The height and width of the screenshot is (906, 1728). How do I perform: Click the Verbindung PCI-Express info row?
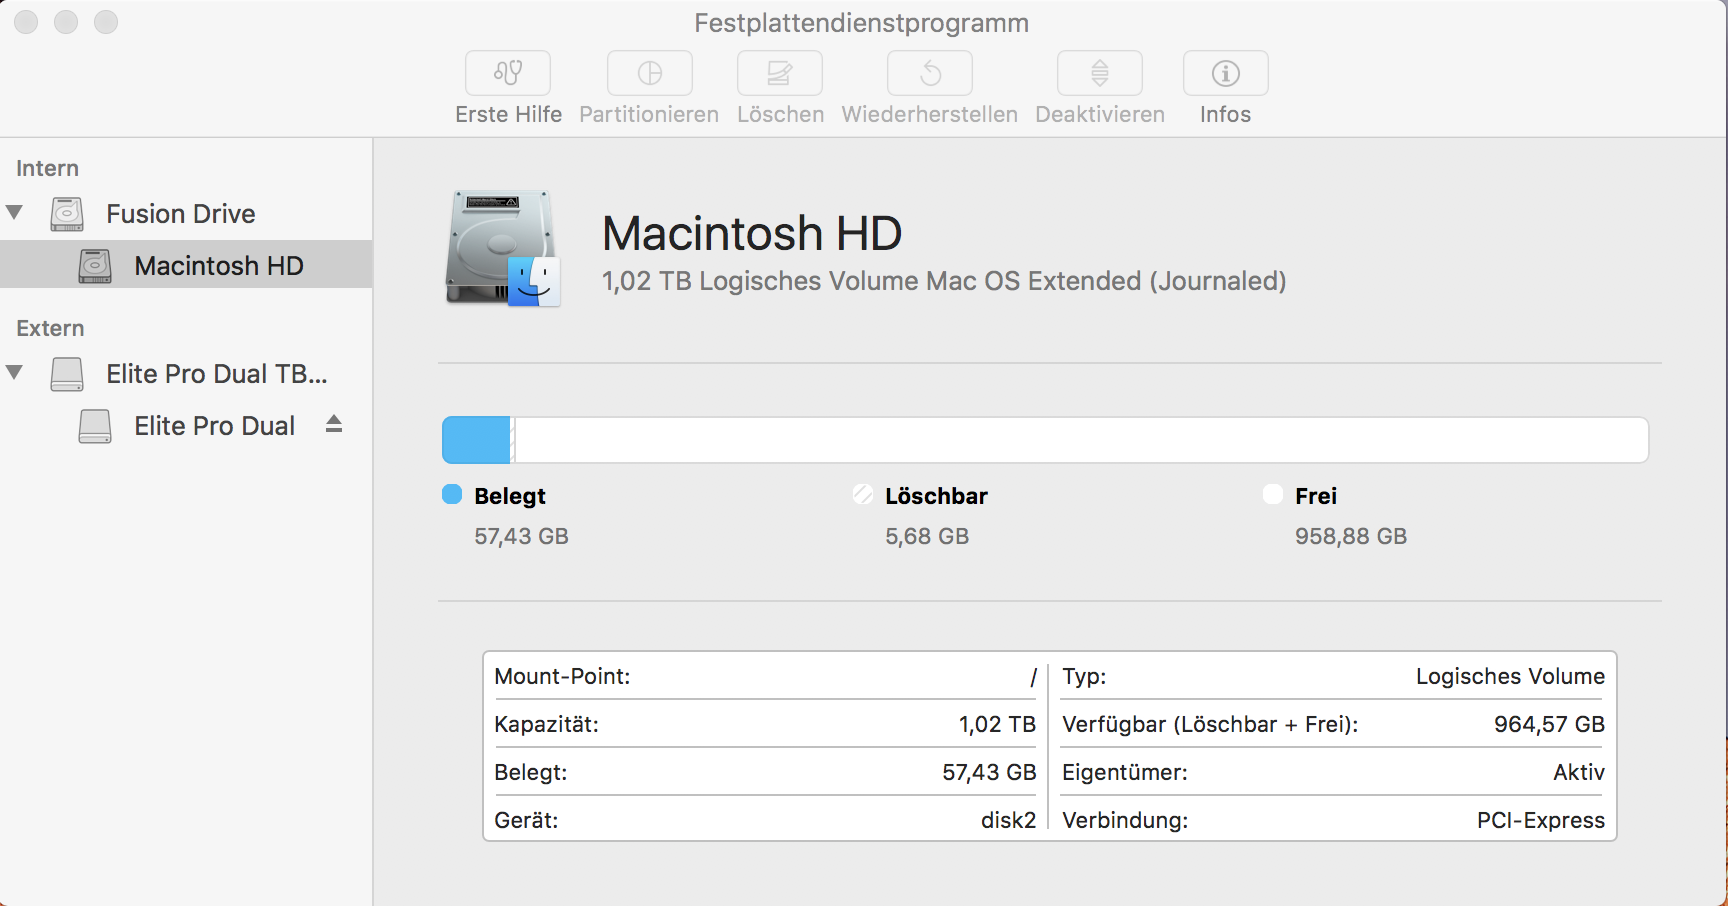[x=1332, y=820]
